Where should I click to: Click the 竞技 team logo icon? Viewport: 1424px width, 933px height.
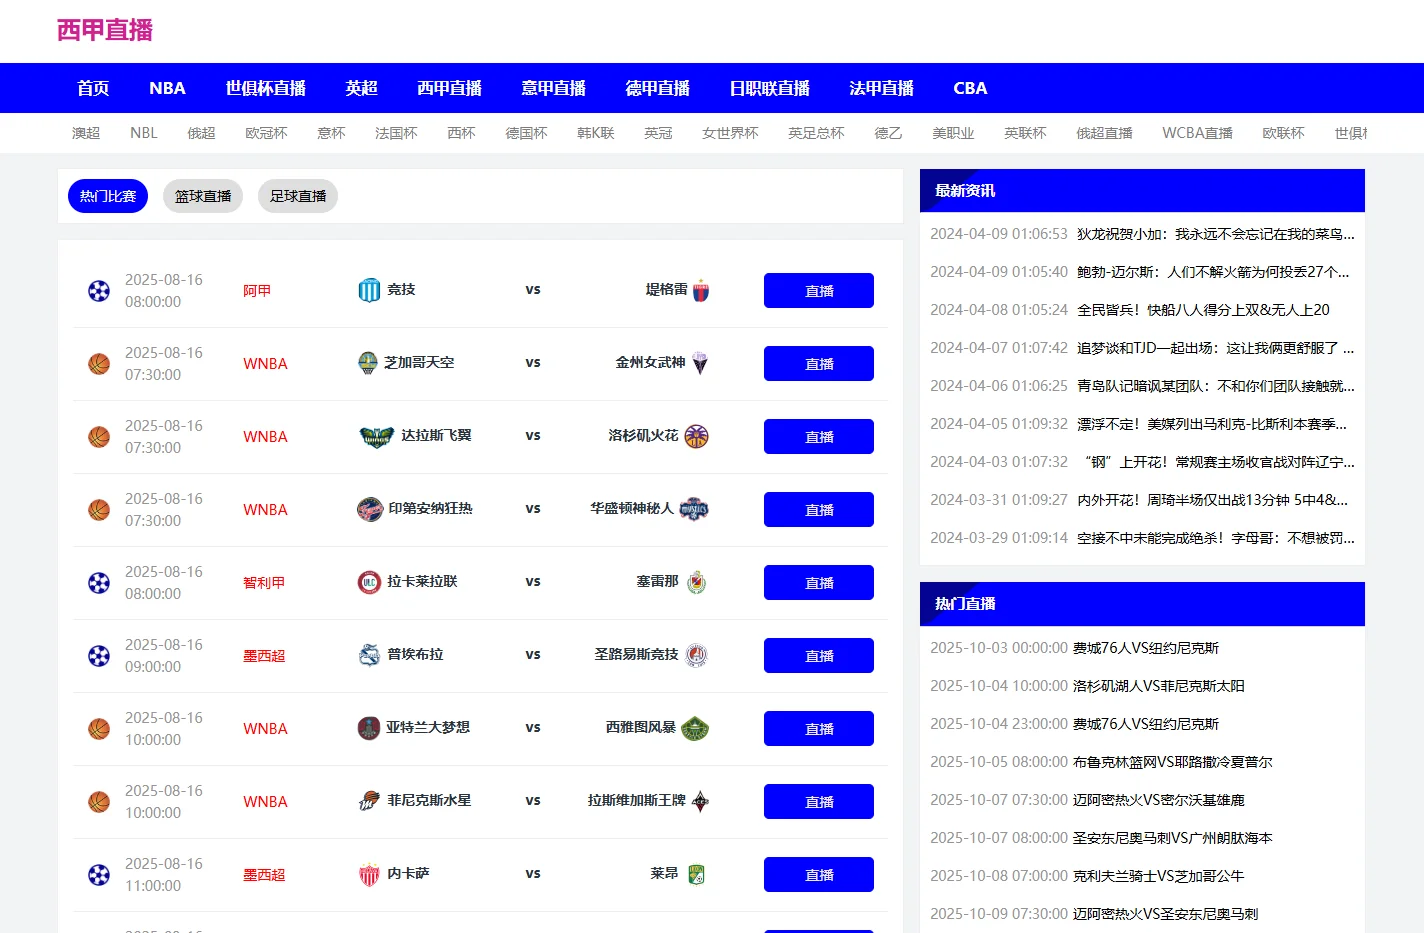point(369,290)
